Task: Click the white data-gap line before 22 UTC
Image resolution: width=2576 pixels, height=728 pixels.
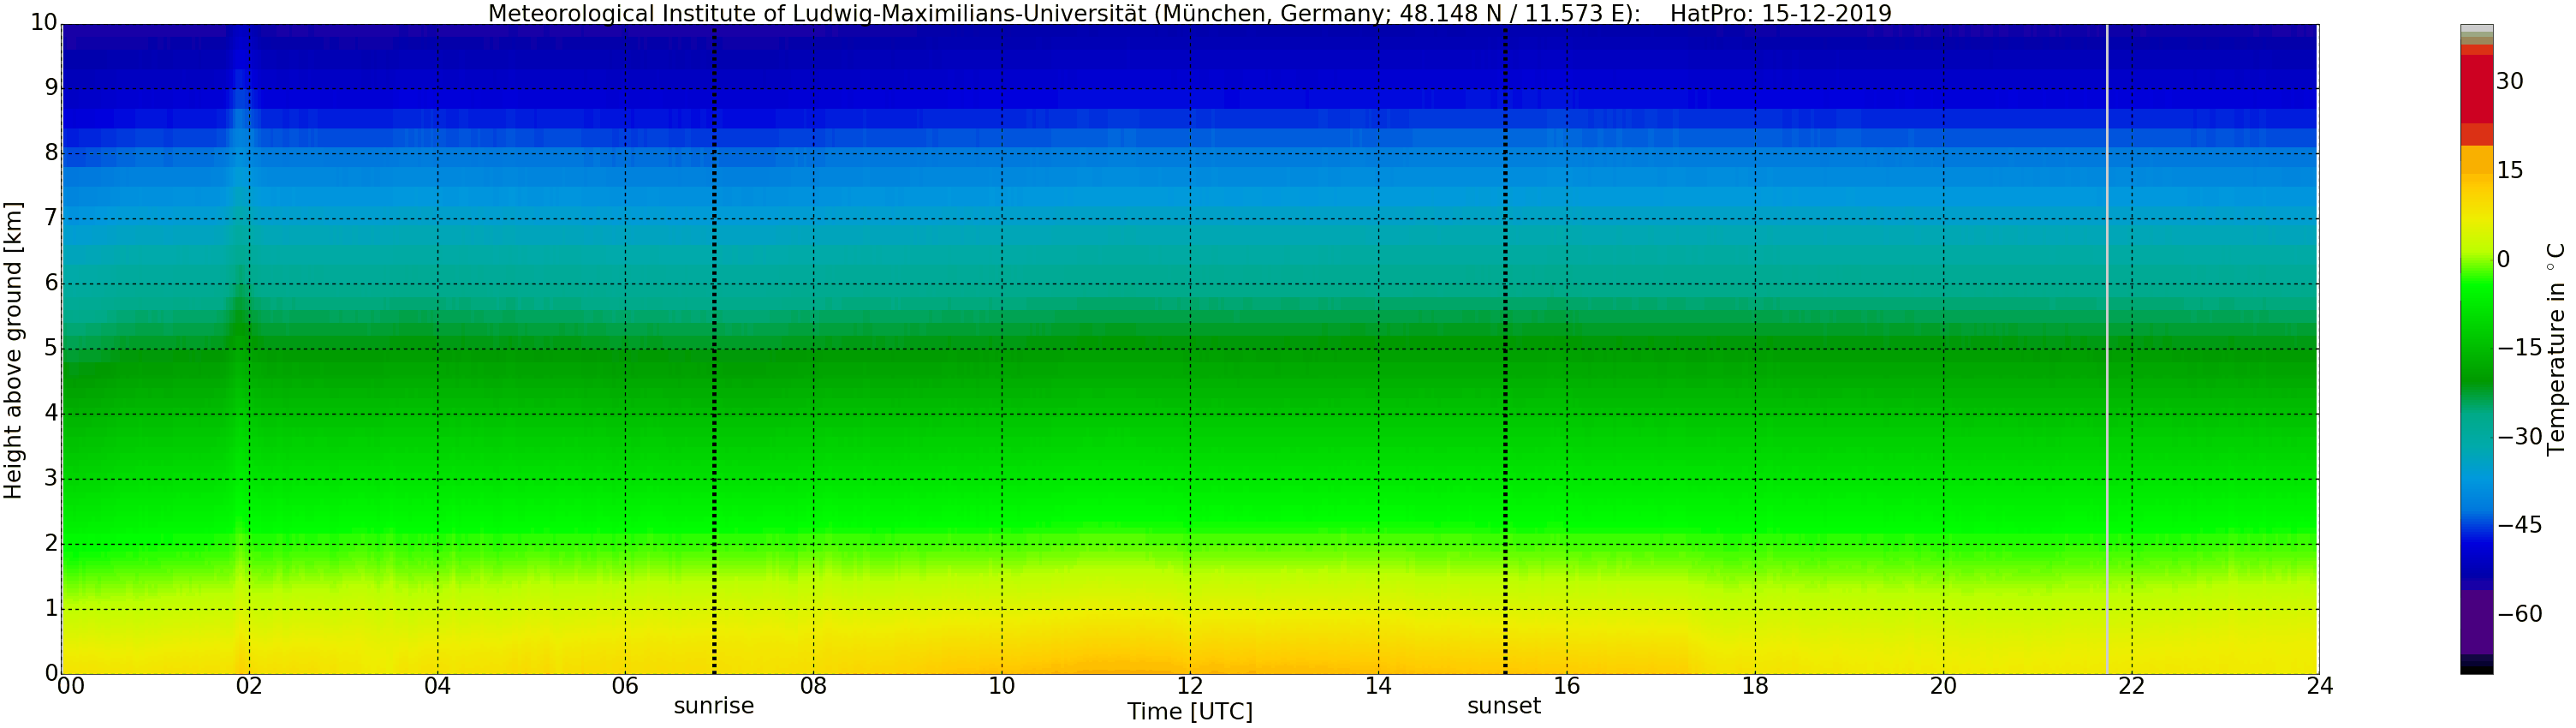Action: (2107, 350)
